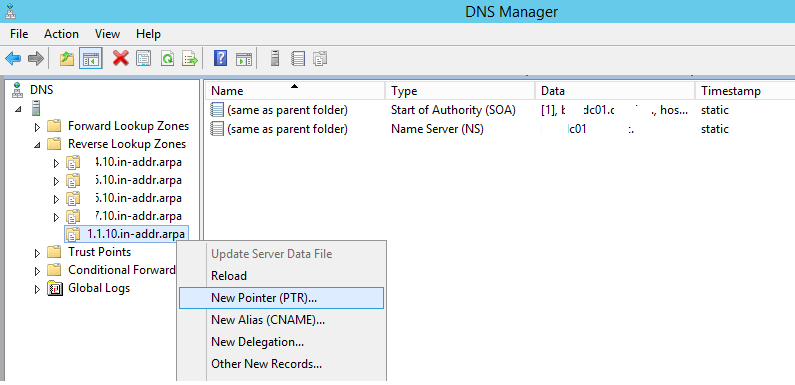Image resolution: width=795 pixels, height=385 pixels.
Task: Open the Help menu
Action: tap(149, 34)
